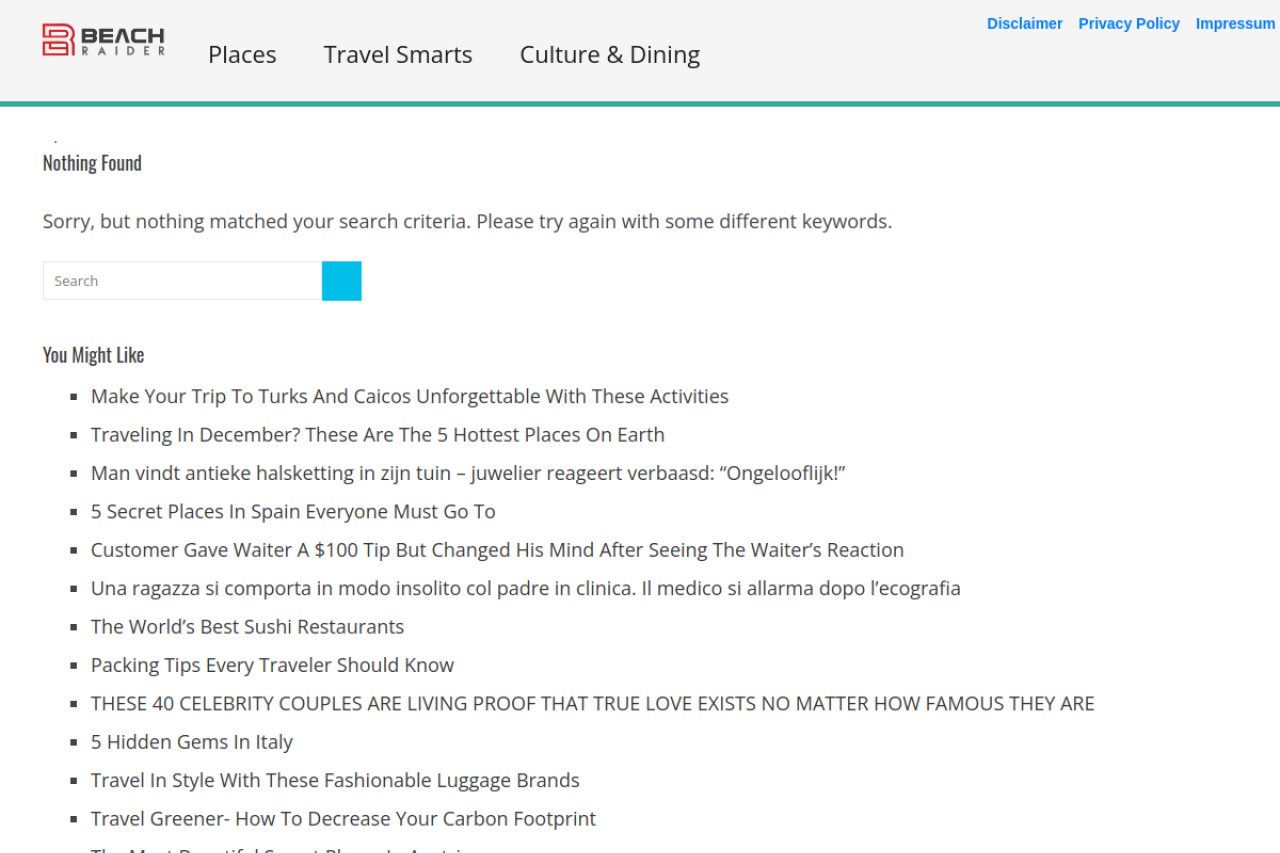The image size is (1280, 853).
Task: Open the $100 tip waiter story
Action: point(497,550)
